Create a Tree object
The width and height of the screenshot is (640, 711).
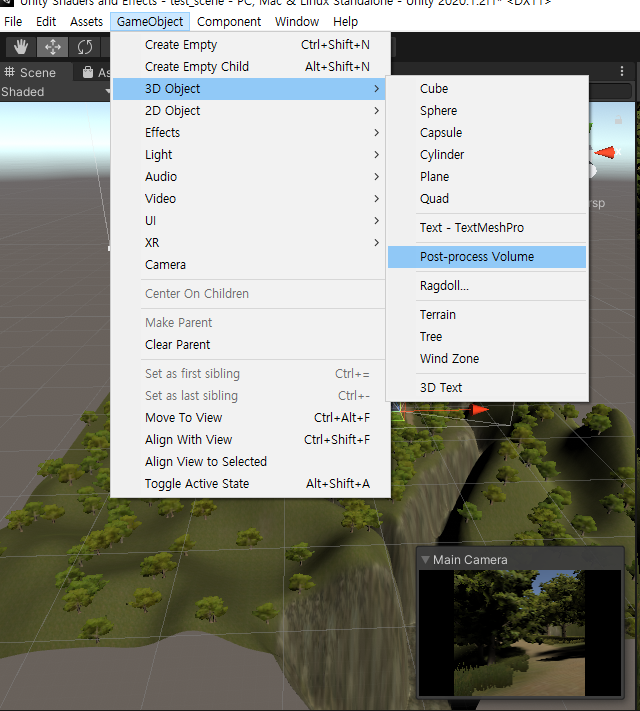pyautogui.click(x=487, y=337)
